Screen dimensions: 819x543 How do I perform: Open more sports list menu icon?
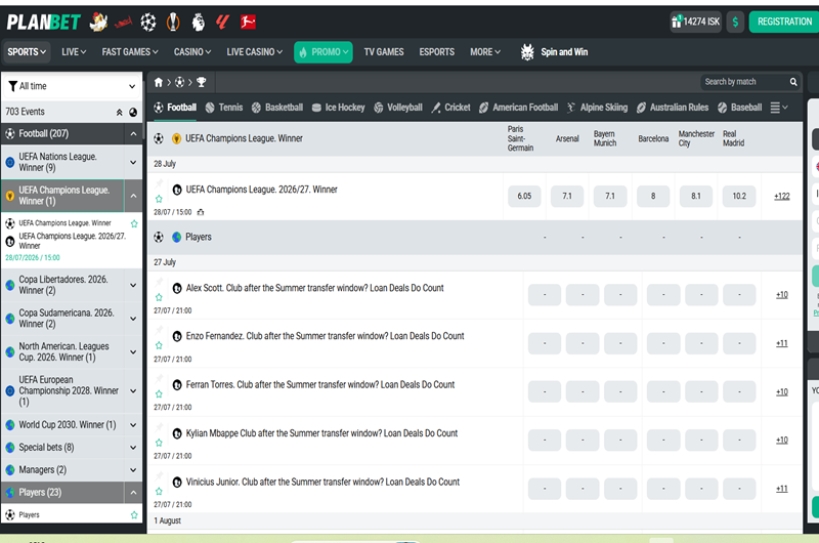779,108
